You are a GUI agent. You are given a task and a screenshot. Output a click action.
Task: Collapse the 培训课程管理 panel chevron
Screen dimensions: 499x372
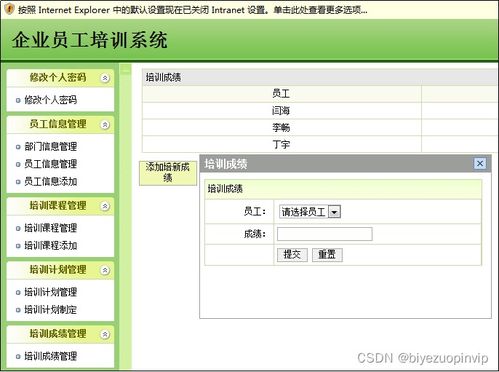[105, 206]
